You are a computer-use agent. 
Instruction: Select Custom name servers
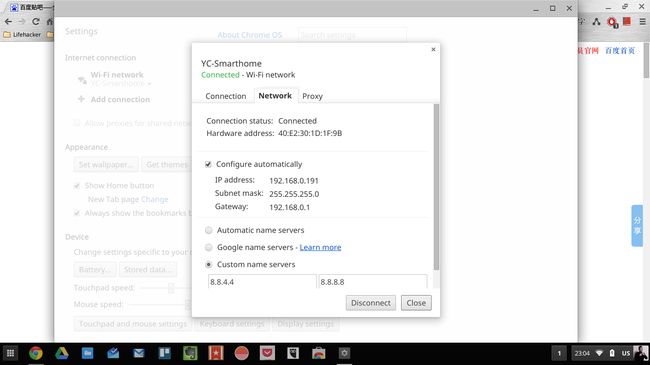pyautogui.click(x=209, y=265)
